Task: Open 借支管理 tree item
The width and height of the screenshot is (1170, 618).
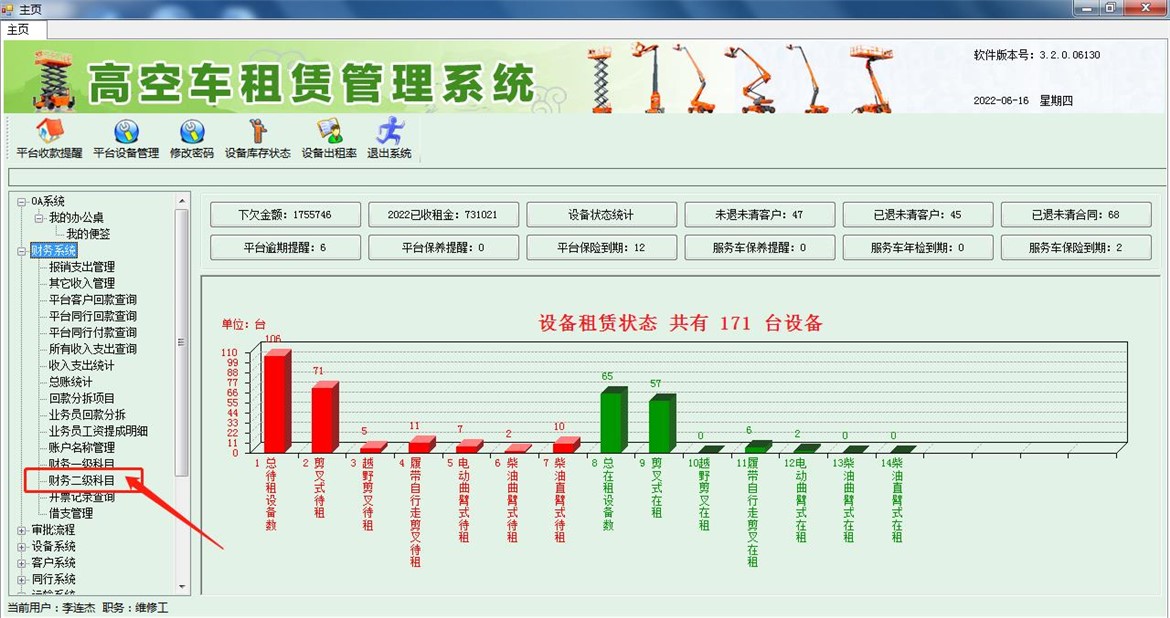Action: (x=71, y=514)
